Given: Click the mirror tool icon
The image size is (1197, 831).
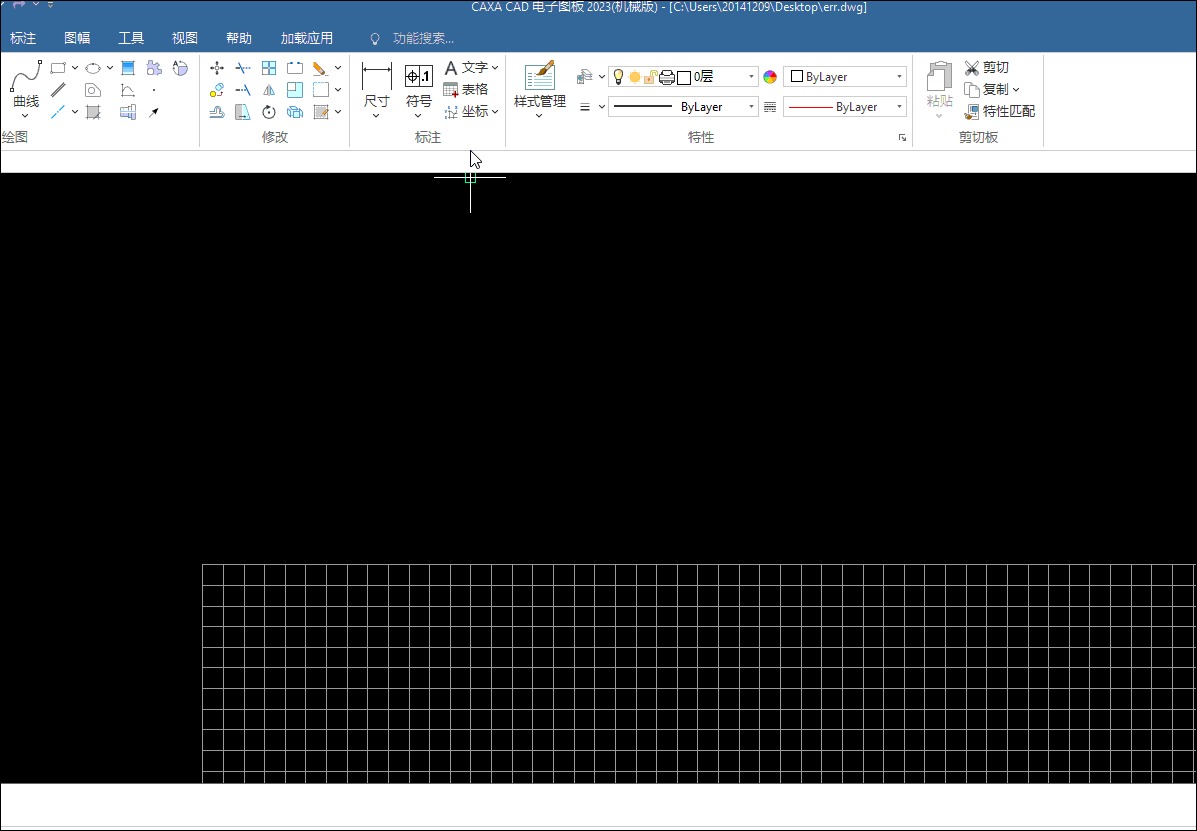Looking at the screenshot, I should point(269,90).
